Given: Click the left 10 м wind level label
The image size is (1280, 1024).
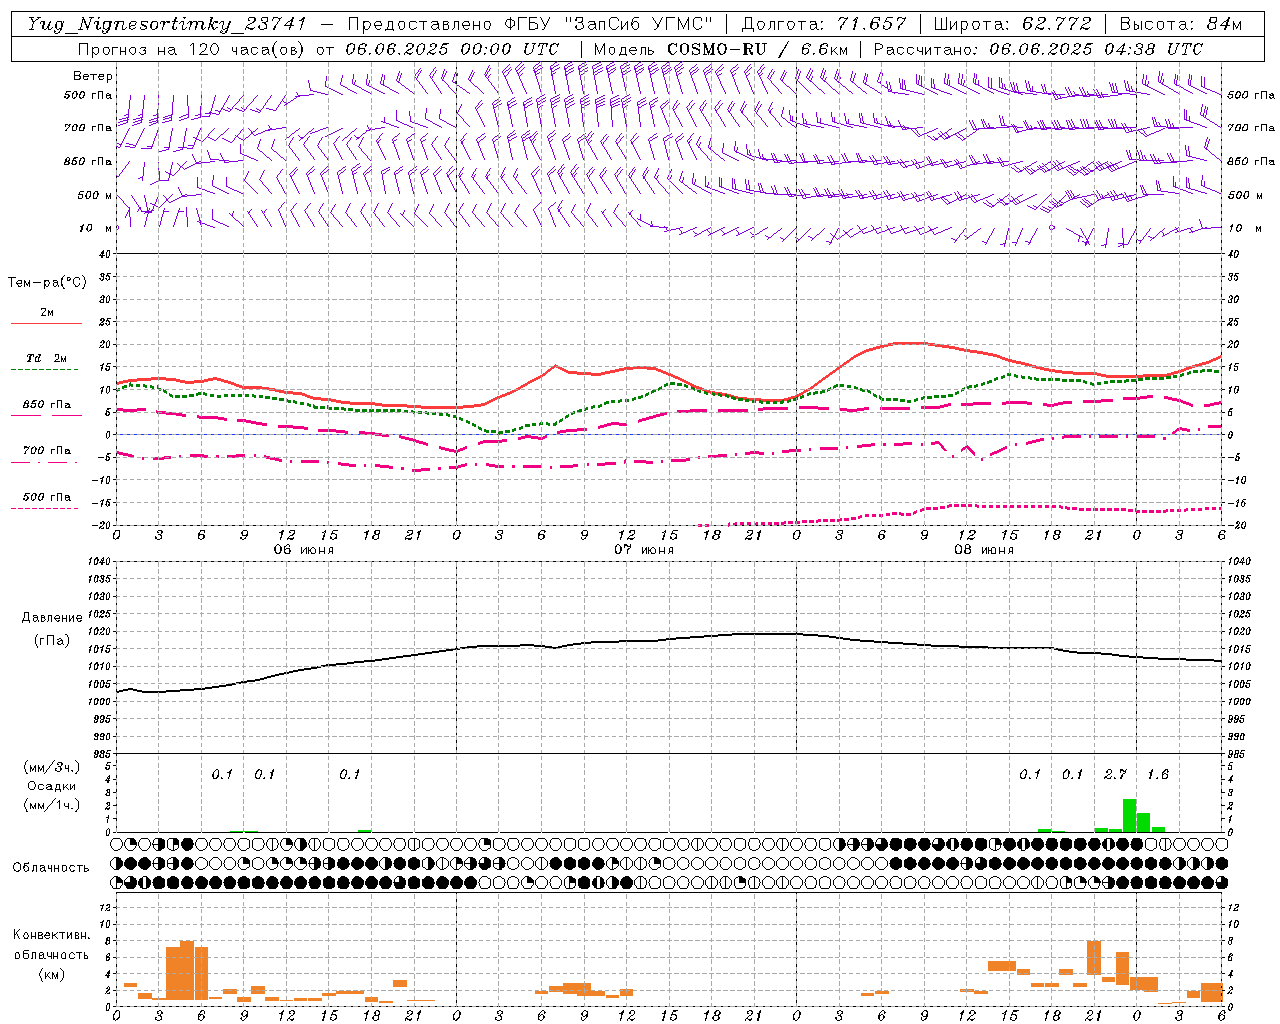Looking at the screenshot, I should pos(97,228).
